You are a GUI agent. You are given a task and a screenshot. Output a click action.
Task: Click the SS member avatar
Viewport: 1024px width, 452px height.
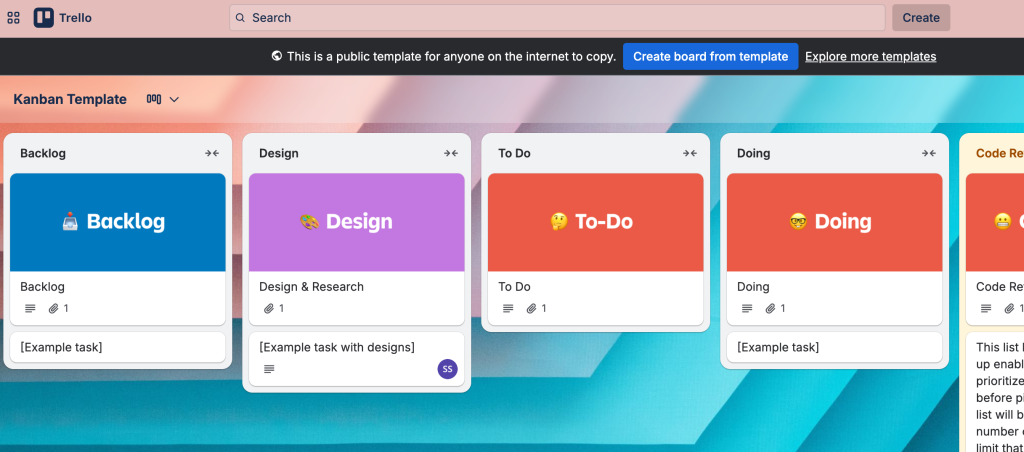point(447,369)
